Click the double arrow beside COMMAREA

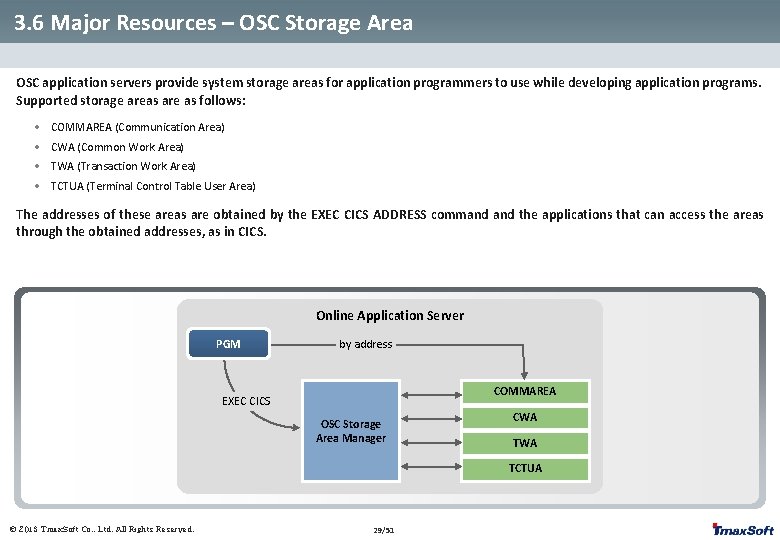pos(431,395)
